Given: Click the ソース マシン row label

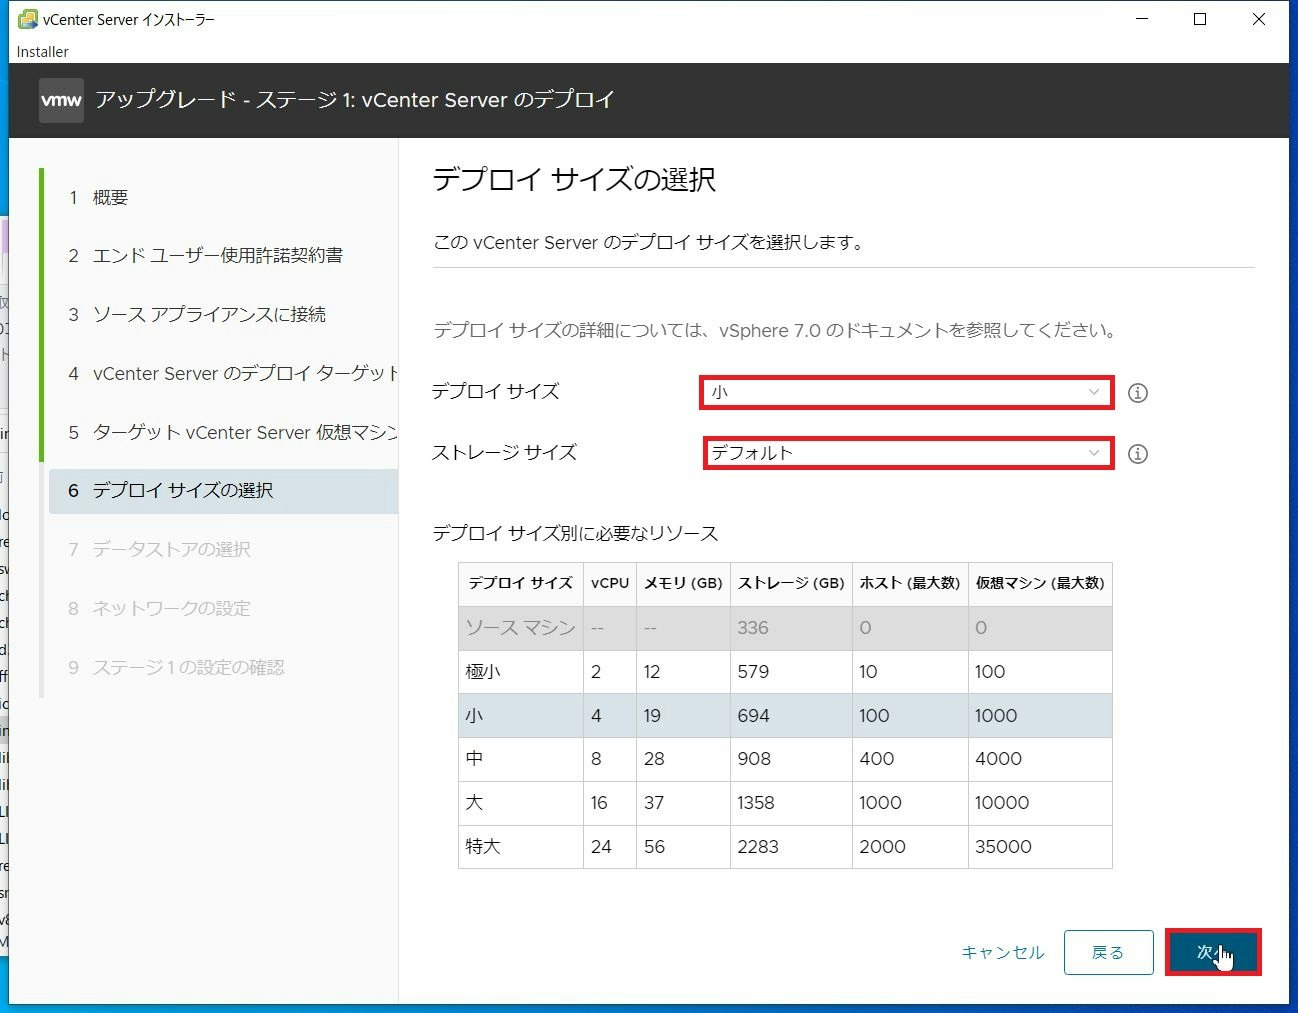Looking at the screenshot, I should (520, 628).
